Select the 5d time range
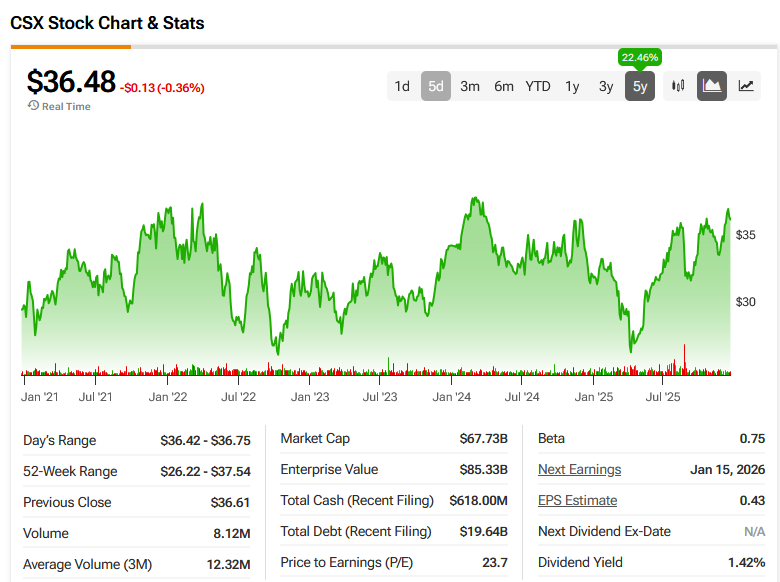Image resolution: width=780 pixels, height=582 pixels. click(436, 86)
